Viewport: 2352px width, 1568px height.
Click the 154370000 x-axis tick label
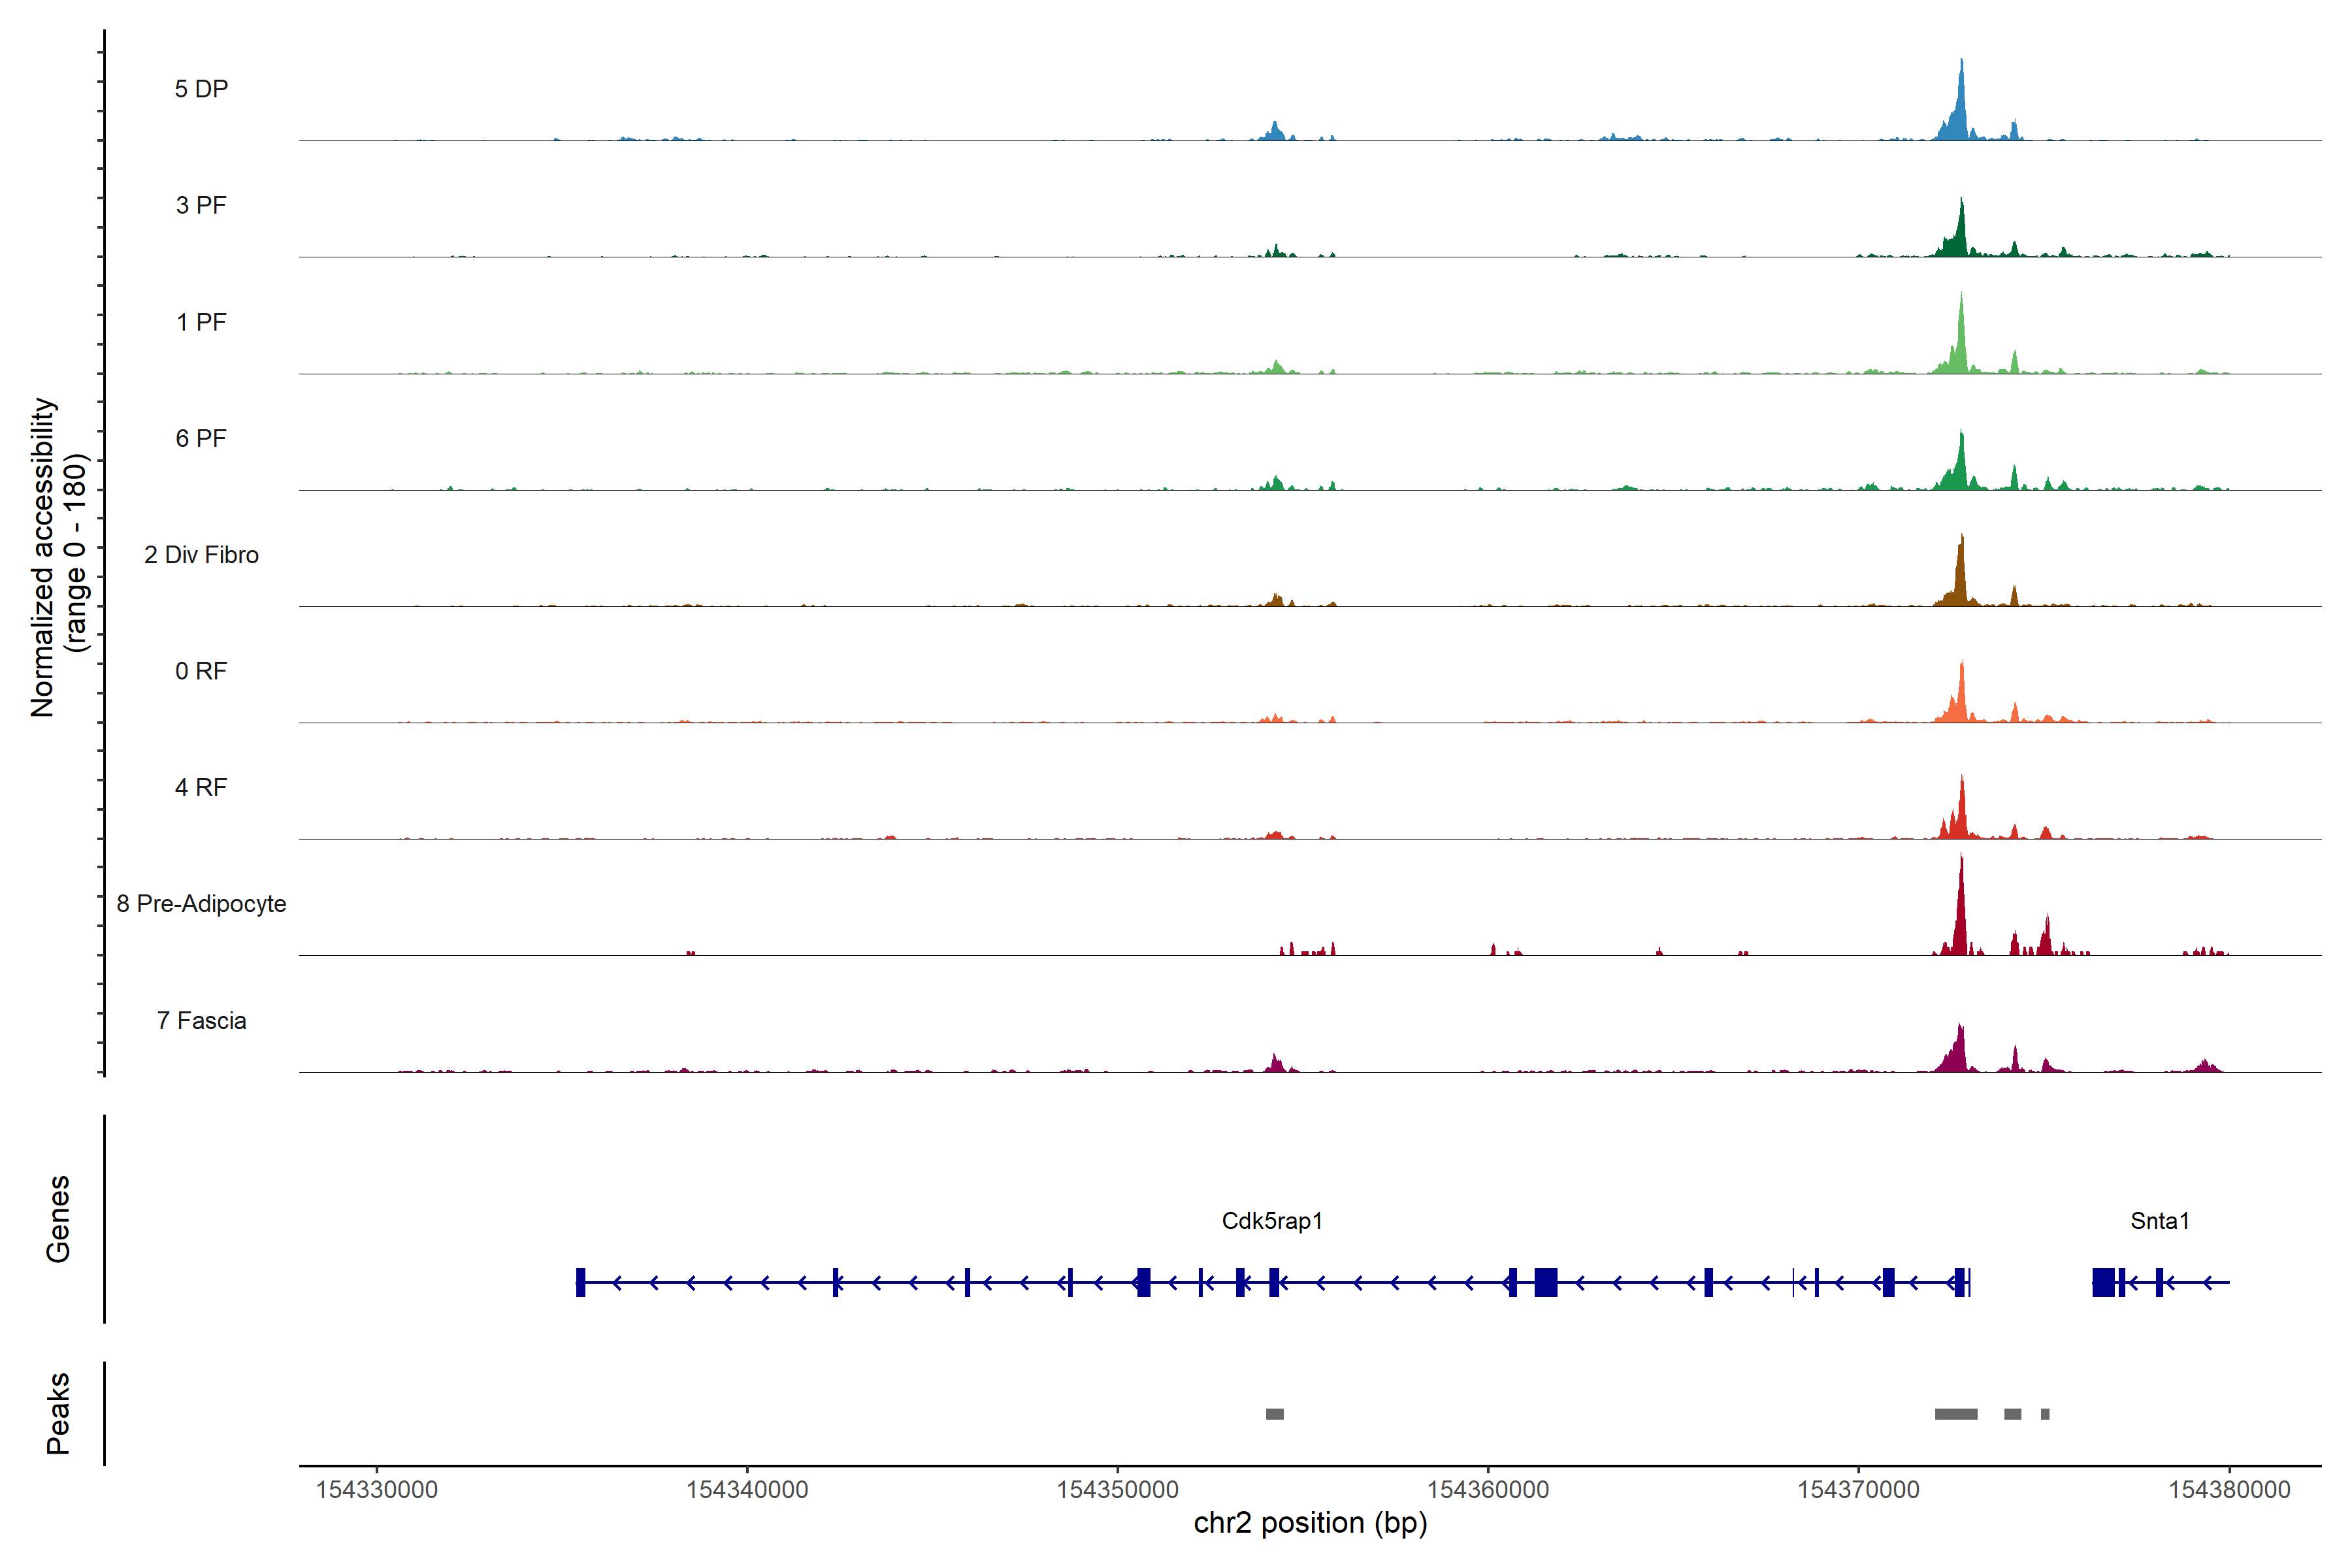[1858, 1489]
